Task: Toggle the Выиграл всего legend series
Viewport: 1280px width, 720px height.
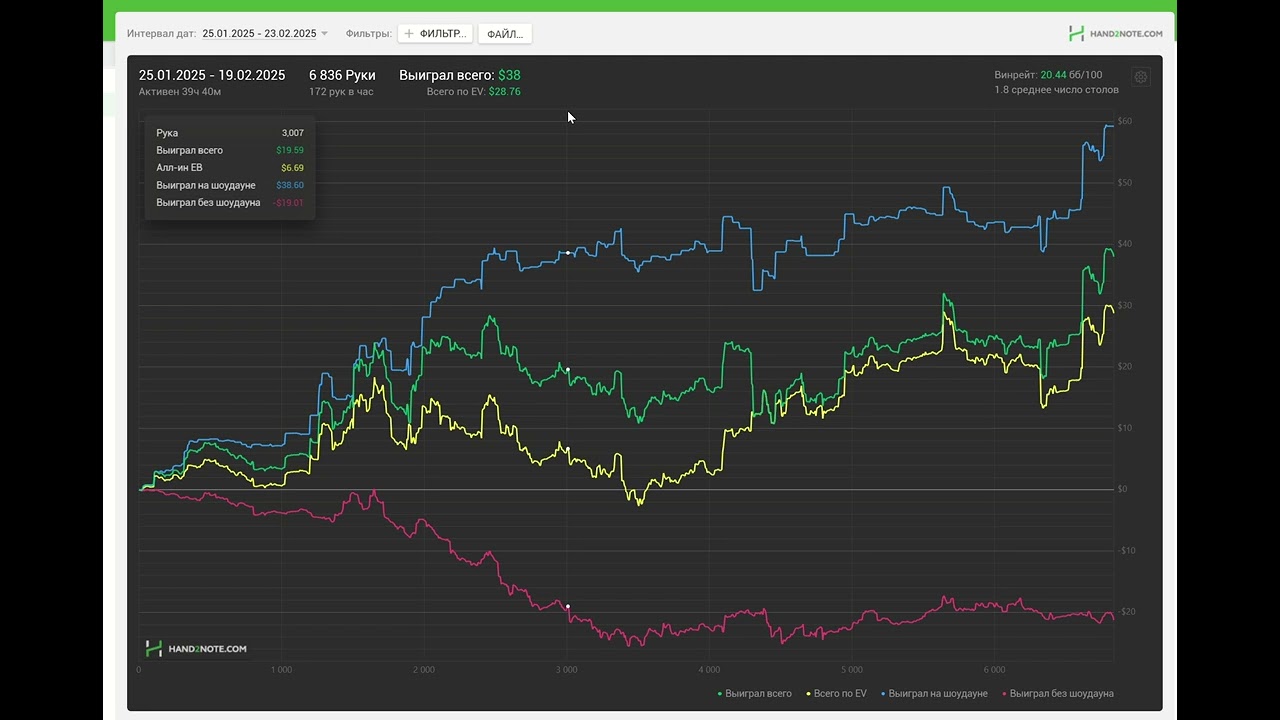Action: [755, 693]
